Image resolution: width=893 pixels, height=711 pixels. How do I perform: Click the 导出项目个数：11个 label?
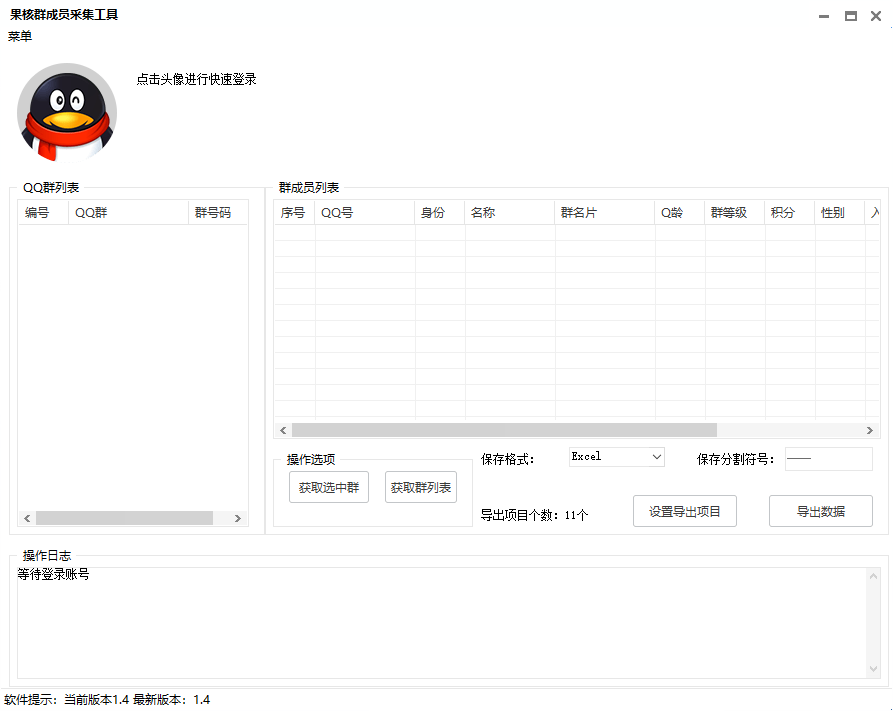tap(534, 515)
